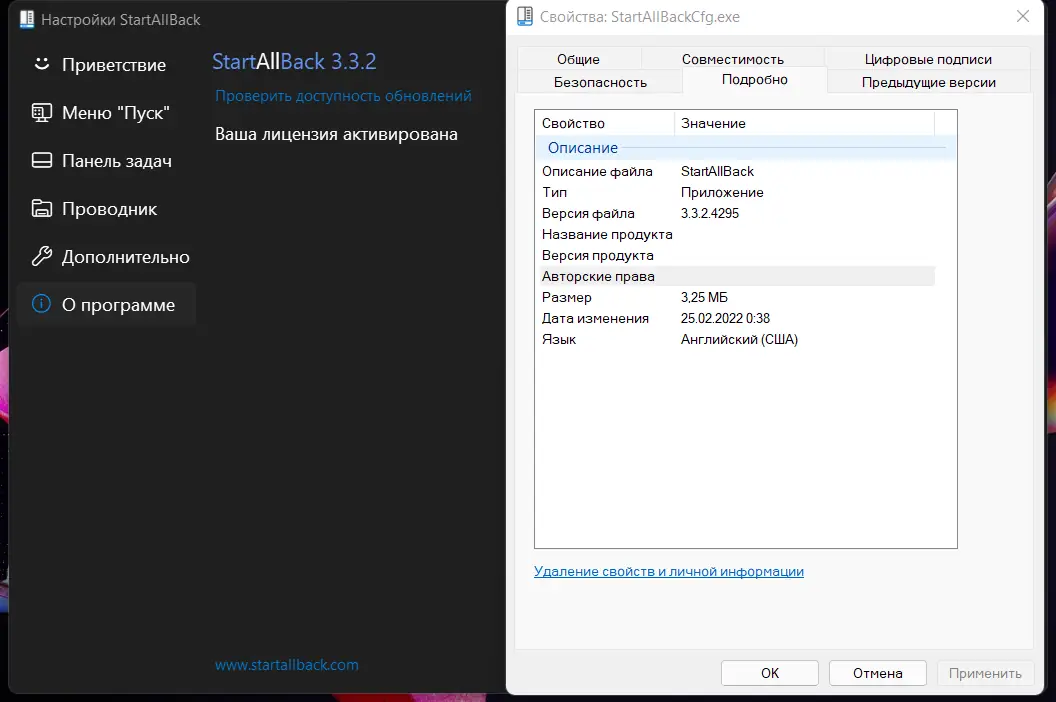Screen dimensions: 1056x702
Task: Click the StartAllBack settings window title icon
Action: click(27, 20)
